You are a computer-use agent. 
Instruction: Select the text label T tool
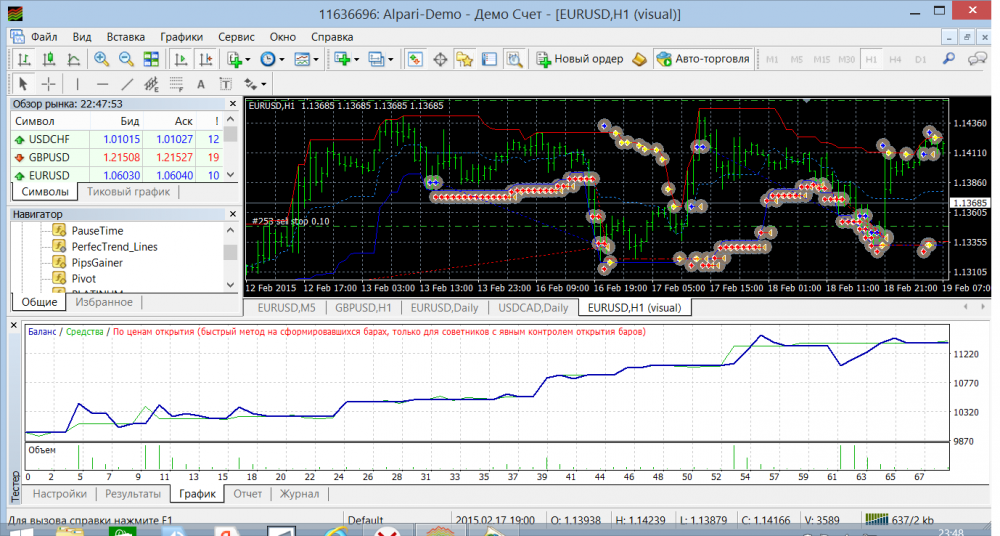pos(225,84)
